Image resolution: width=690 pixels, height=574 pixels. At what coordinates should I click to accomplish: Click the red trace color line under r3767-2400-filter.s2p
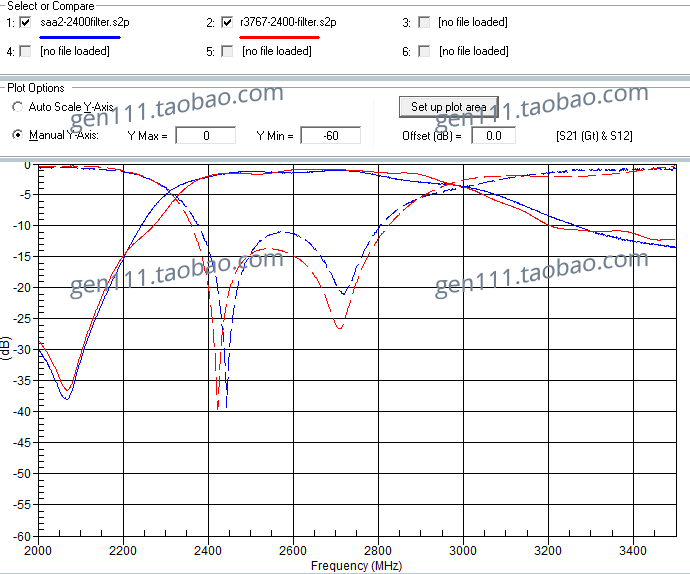[279, 37]
